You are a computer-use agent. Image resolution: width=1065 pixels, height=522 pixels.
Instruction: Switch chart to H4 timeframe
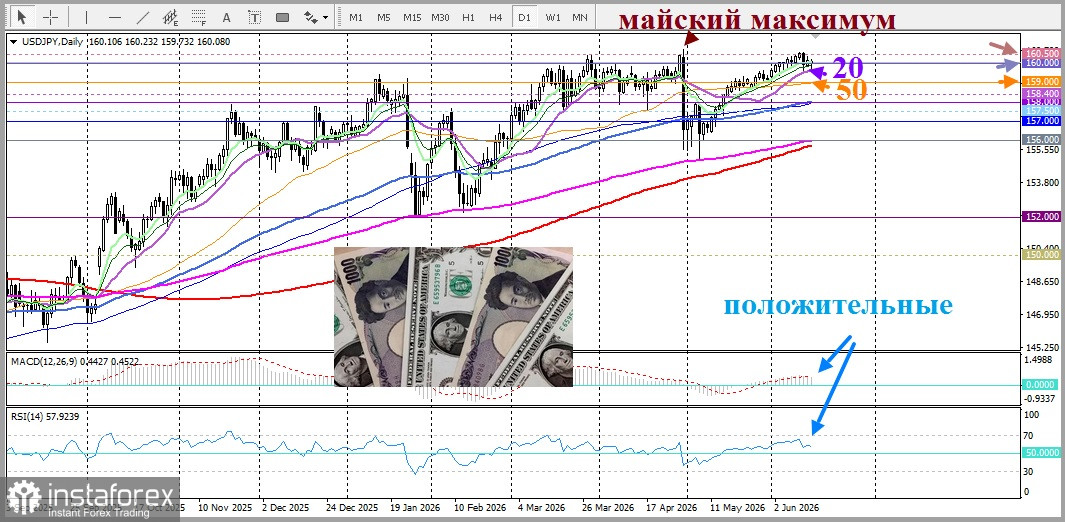click(495, 17)
